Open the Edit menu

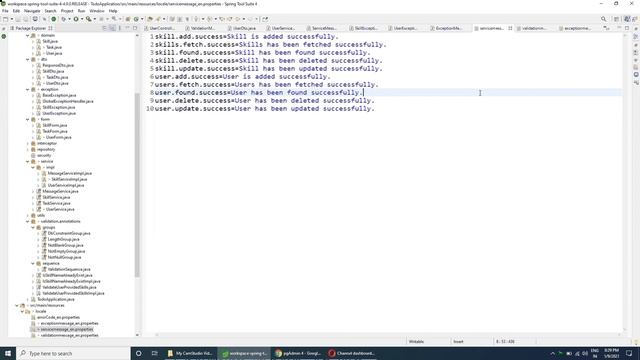click(16, 11)
